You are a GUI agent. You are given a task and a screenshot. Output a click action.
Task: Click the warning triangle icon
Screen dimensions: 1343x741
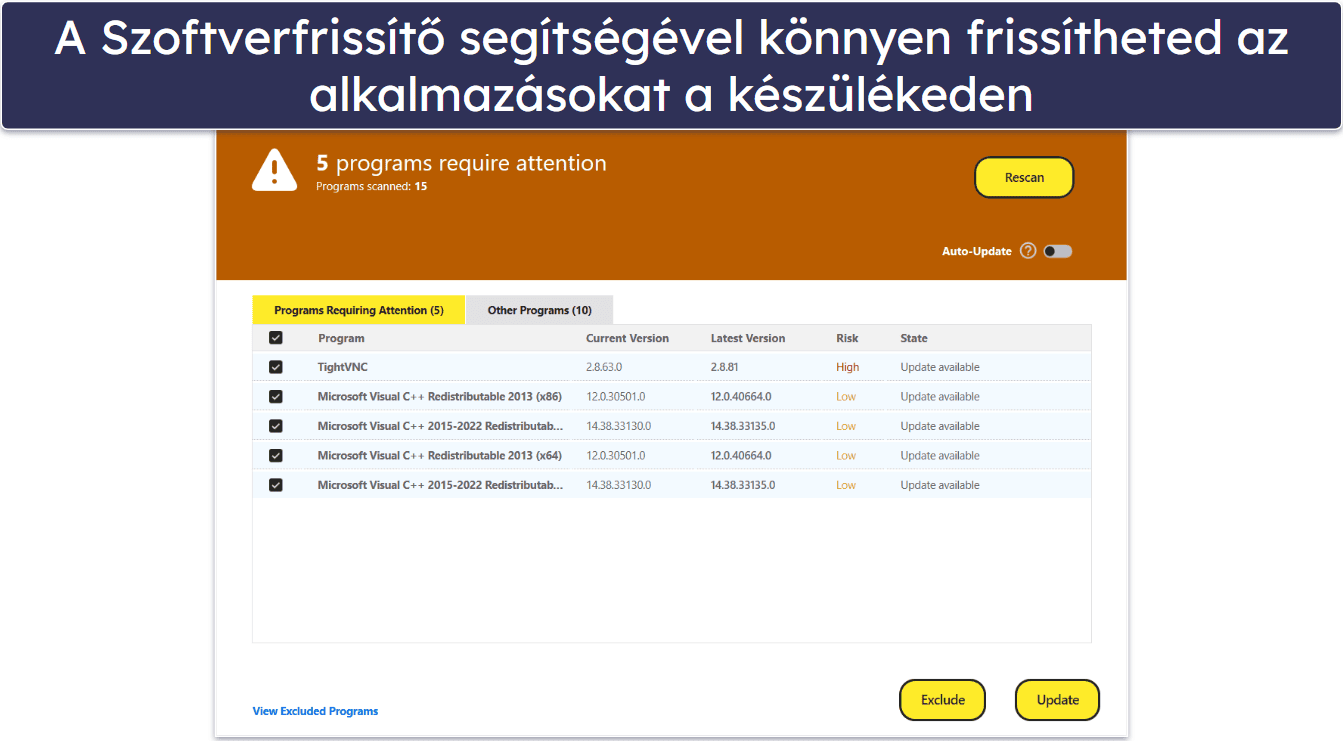pyautogui.click(x=274, y=171)
